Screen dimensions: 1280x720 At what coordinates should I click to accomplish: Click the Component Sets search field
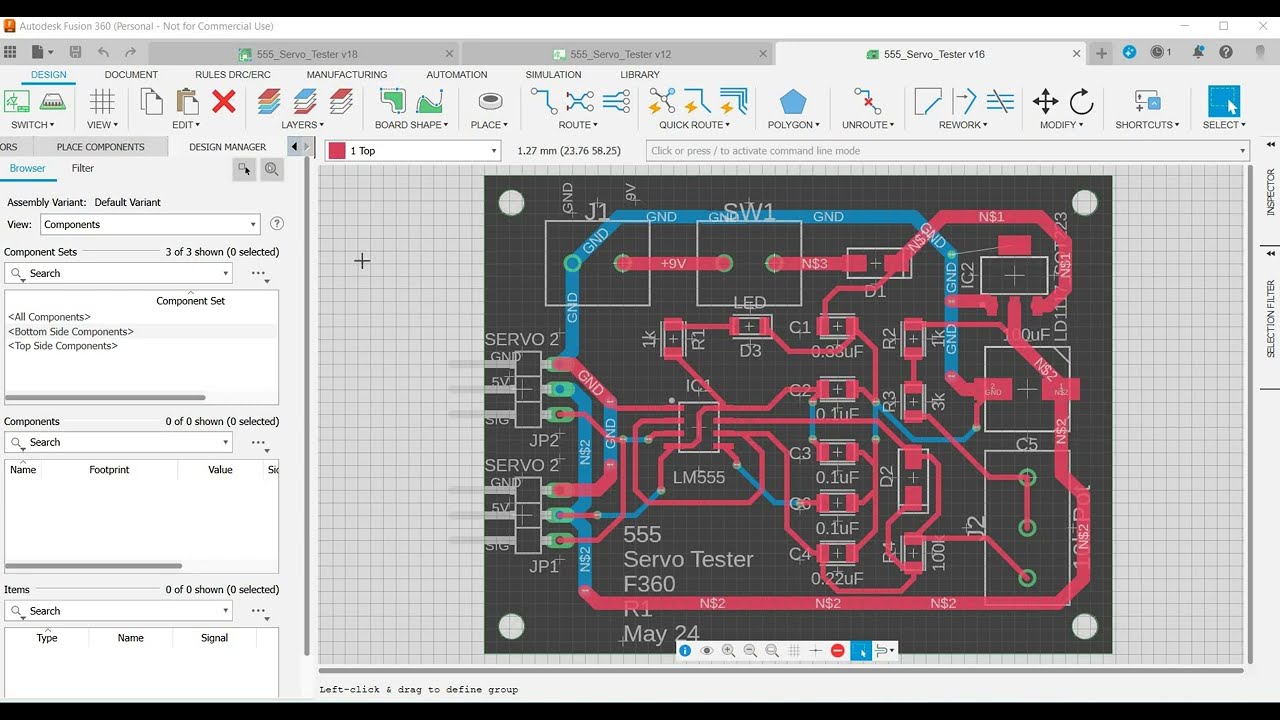pos(118,273)
